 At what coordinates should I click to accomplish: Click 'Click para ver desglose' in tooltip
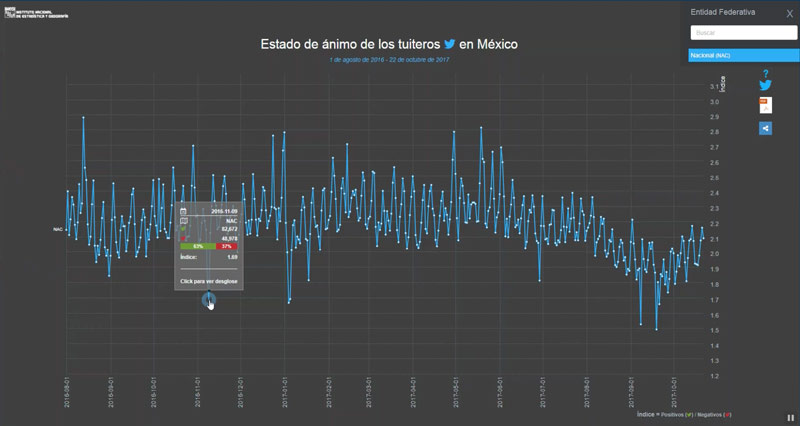pos(209,281)
